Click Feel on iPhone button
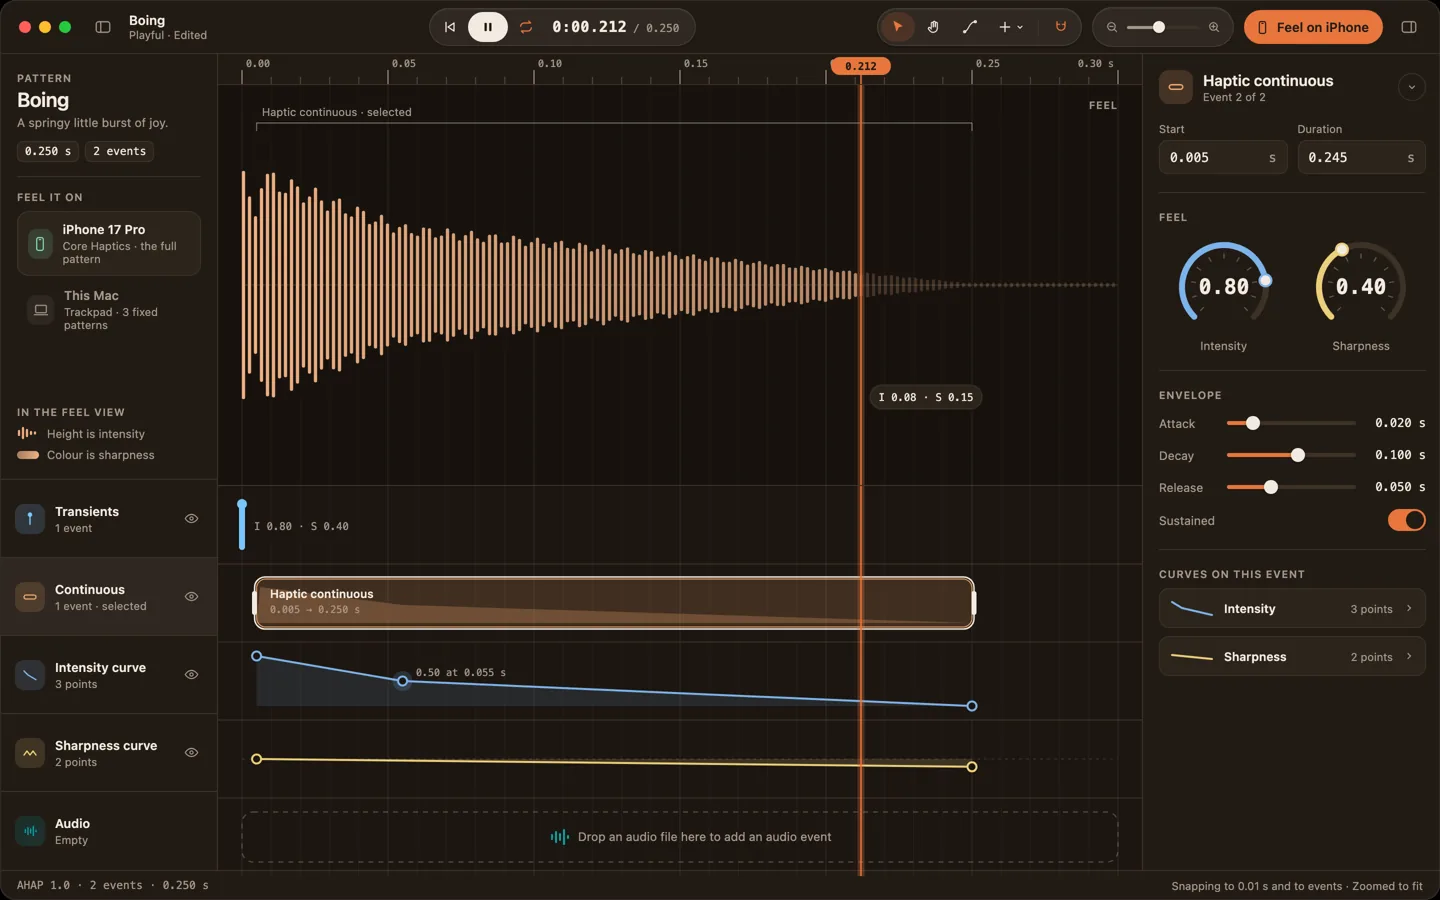 [1313, 27]
